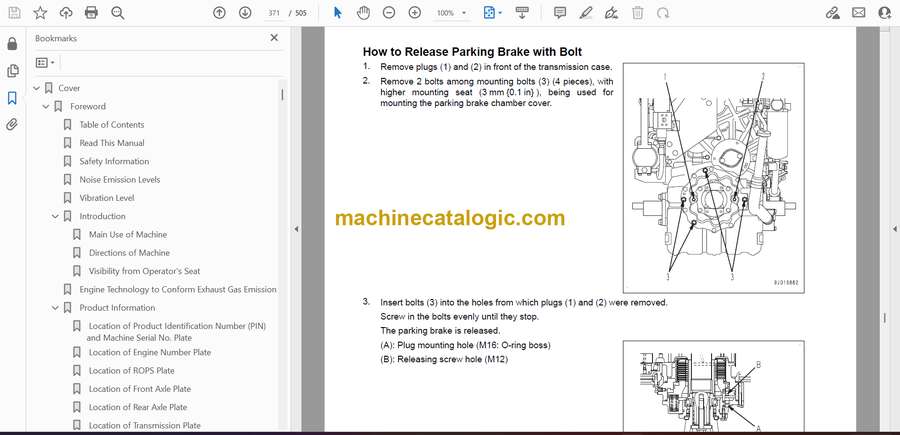900x435 pixels.
Task: Click the transmission case diagram image
Action: coord(713,178)
